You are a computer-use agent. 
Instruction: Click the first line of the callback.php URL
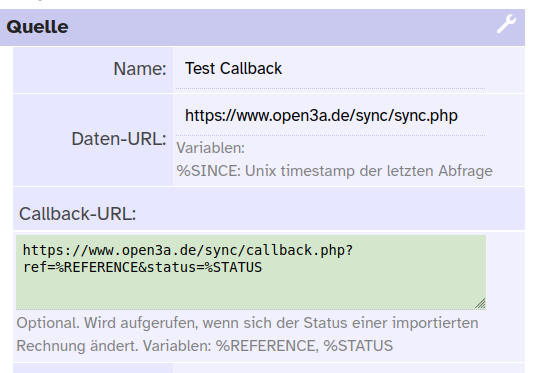coord(188,250)
